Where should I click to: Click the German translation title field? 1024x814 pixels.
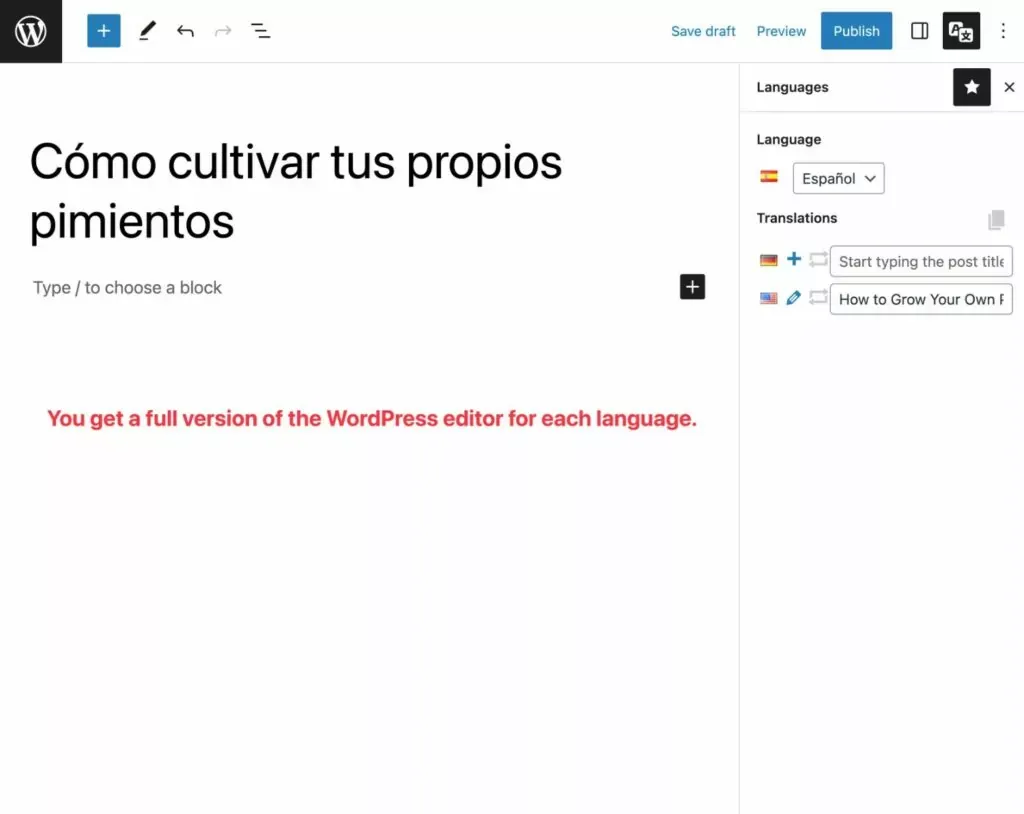(920, 261)
